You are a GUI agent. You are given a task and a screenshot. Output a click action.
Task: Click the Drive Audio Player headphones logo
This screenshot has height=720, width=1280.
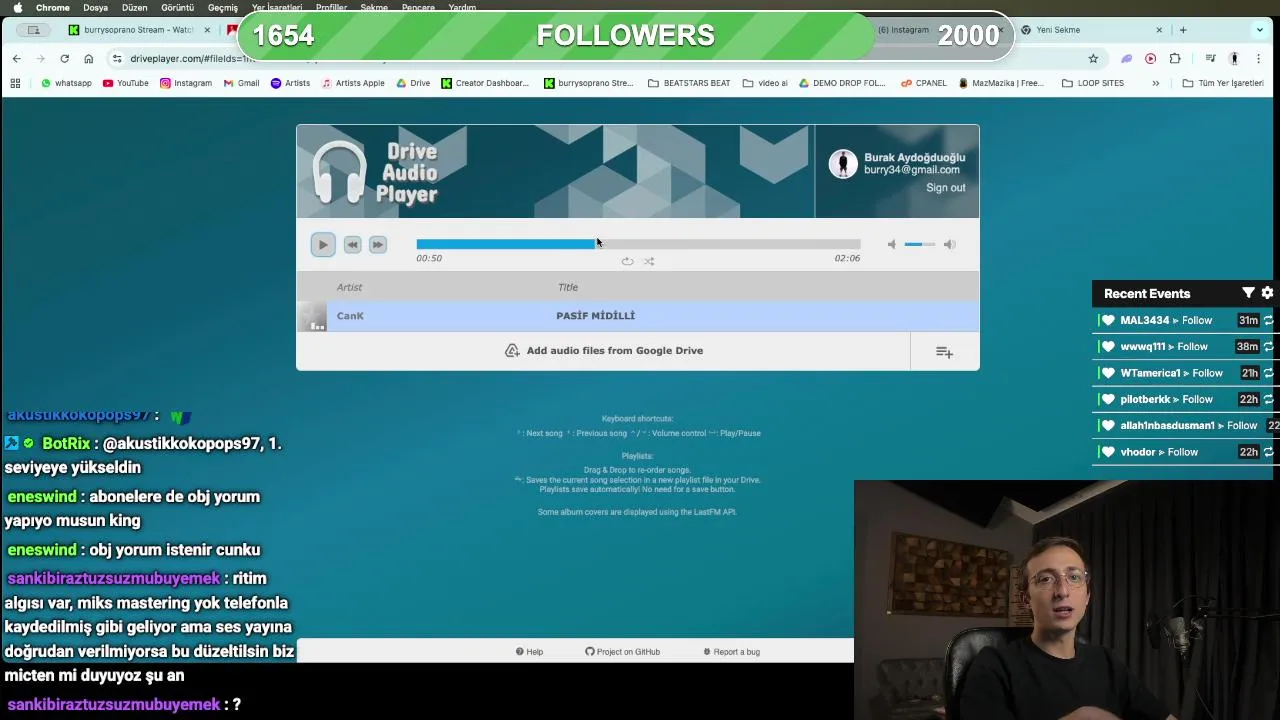[339, 173]
